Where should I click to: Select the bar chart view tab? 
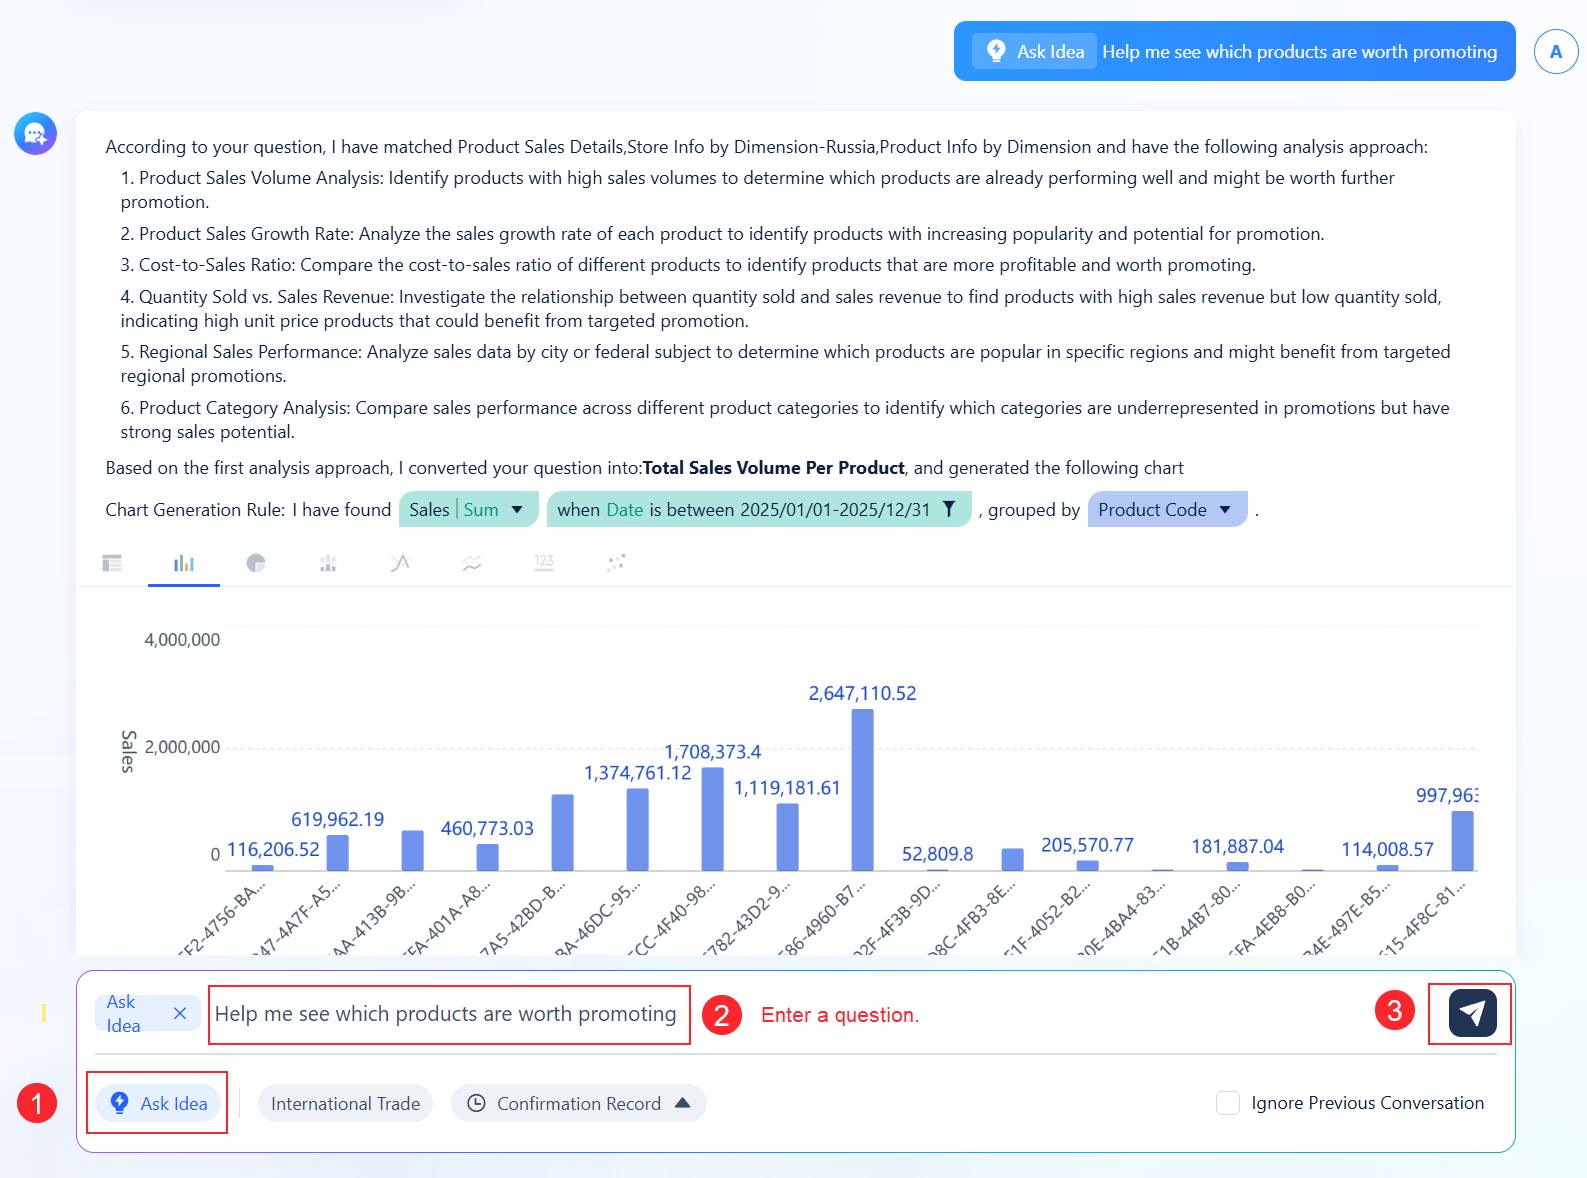point(184,563)
